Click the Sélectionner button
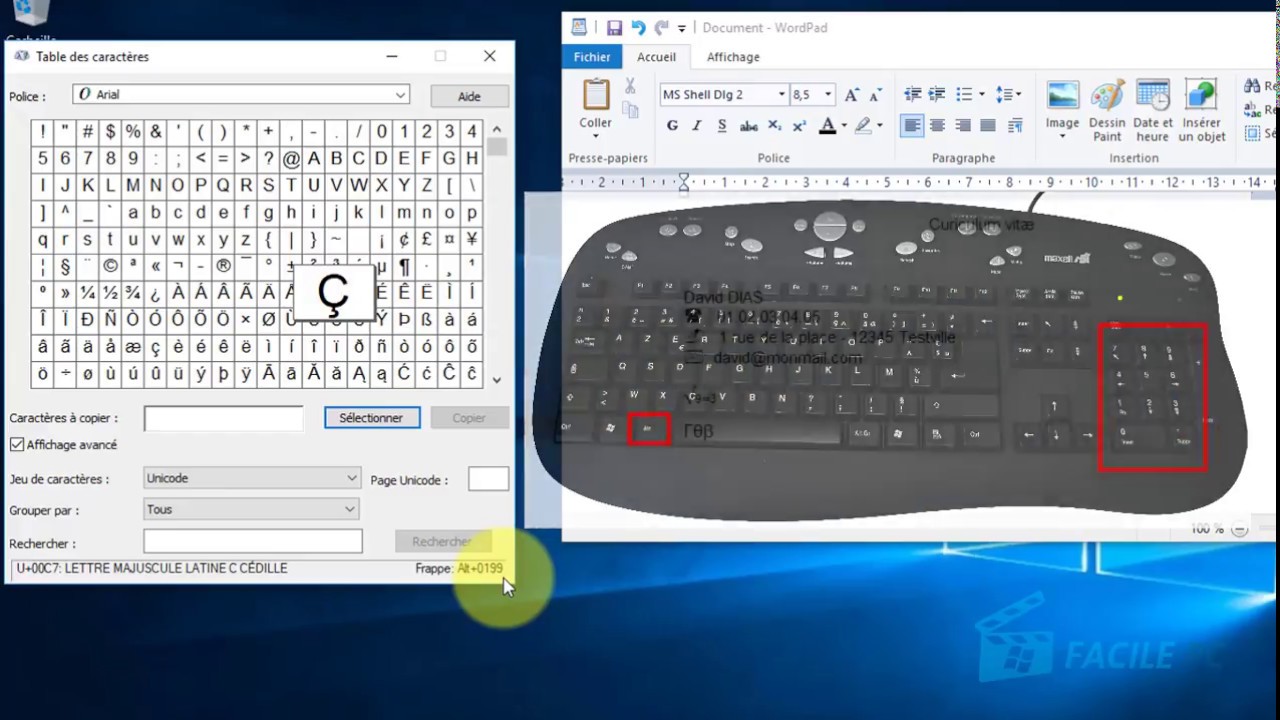 (371, 418)
